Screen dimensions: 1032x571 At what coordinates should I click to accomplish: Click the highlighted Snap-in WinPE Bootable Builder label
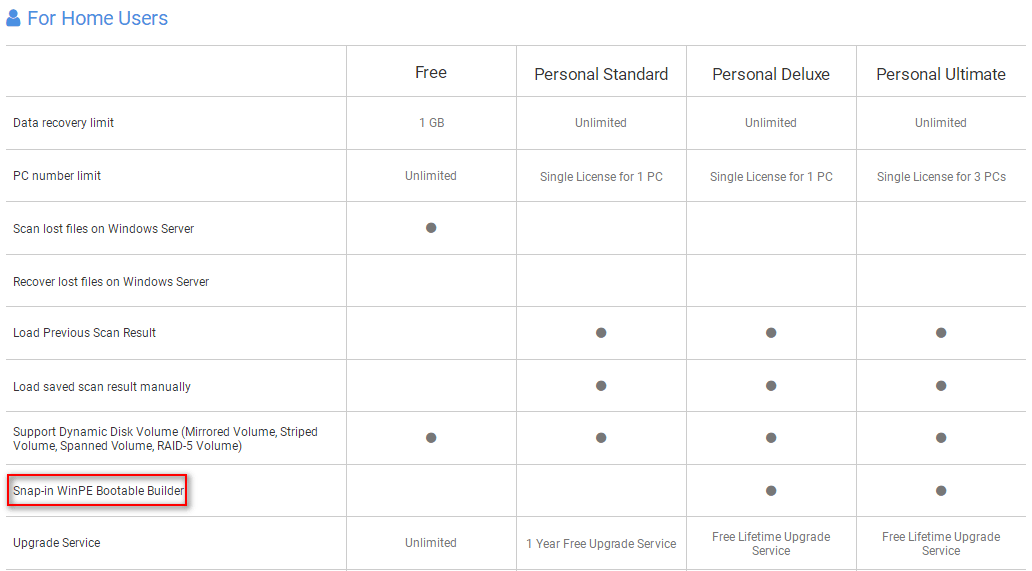[98, 491]
